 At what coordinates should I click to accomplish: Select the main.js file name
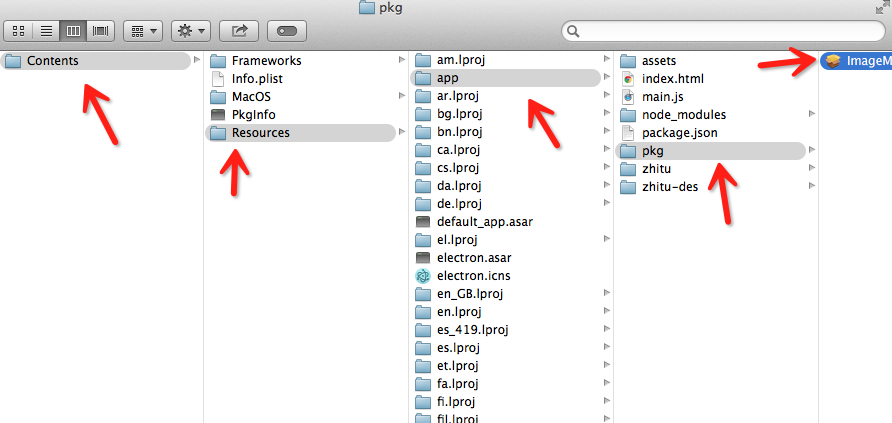click(662, 97)
